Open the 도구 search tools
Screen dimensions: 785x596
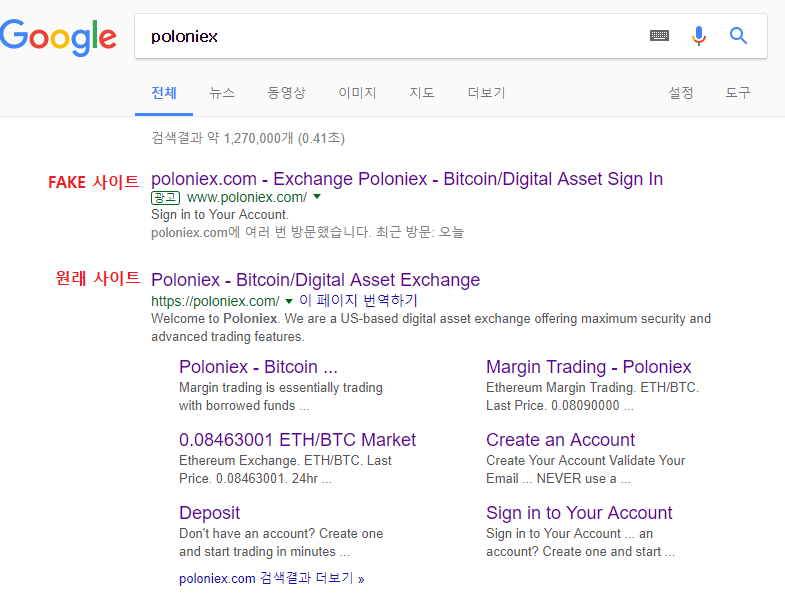pyautogui.click(x=738, y=93)
